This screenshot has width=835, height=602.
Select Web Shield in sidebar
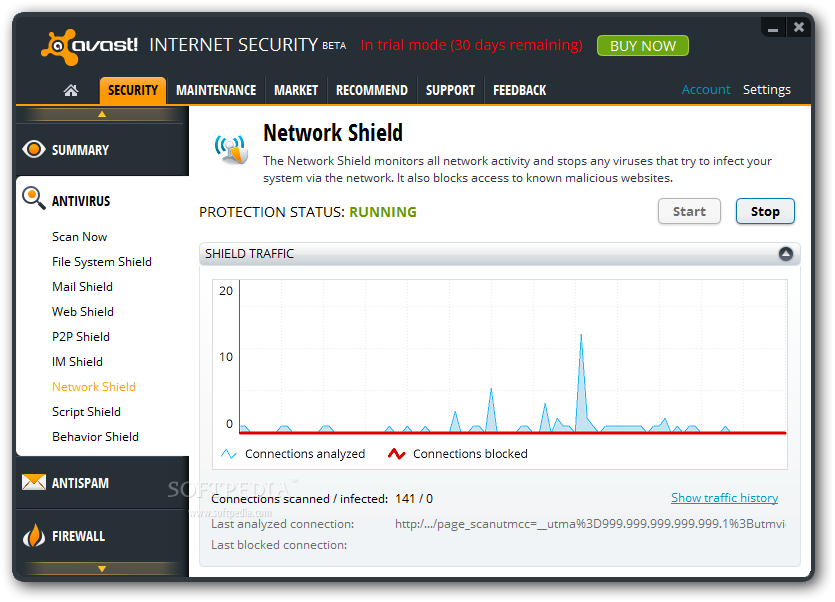click(x=83, y=312)
